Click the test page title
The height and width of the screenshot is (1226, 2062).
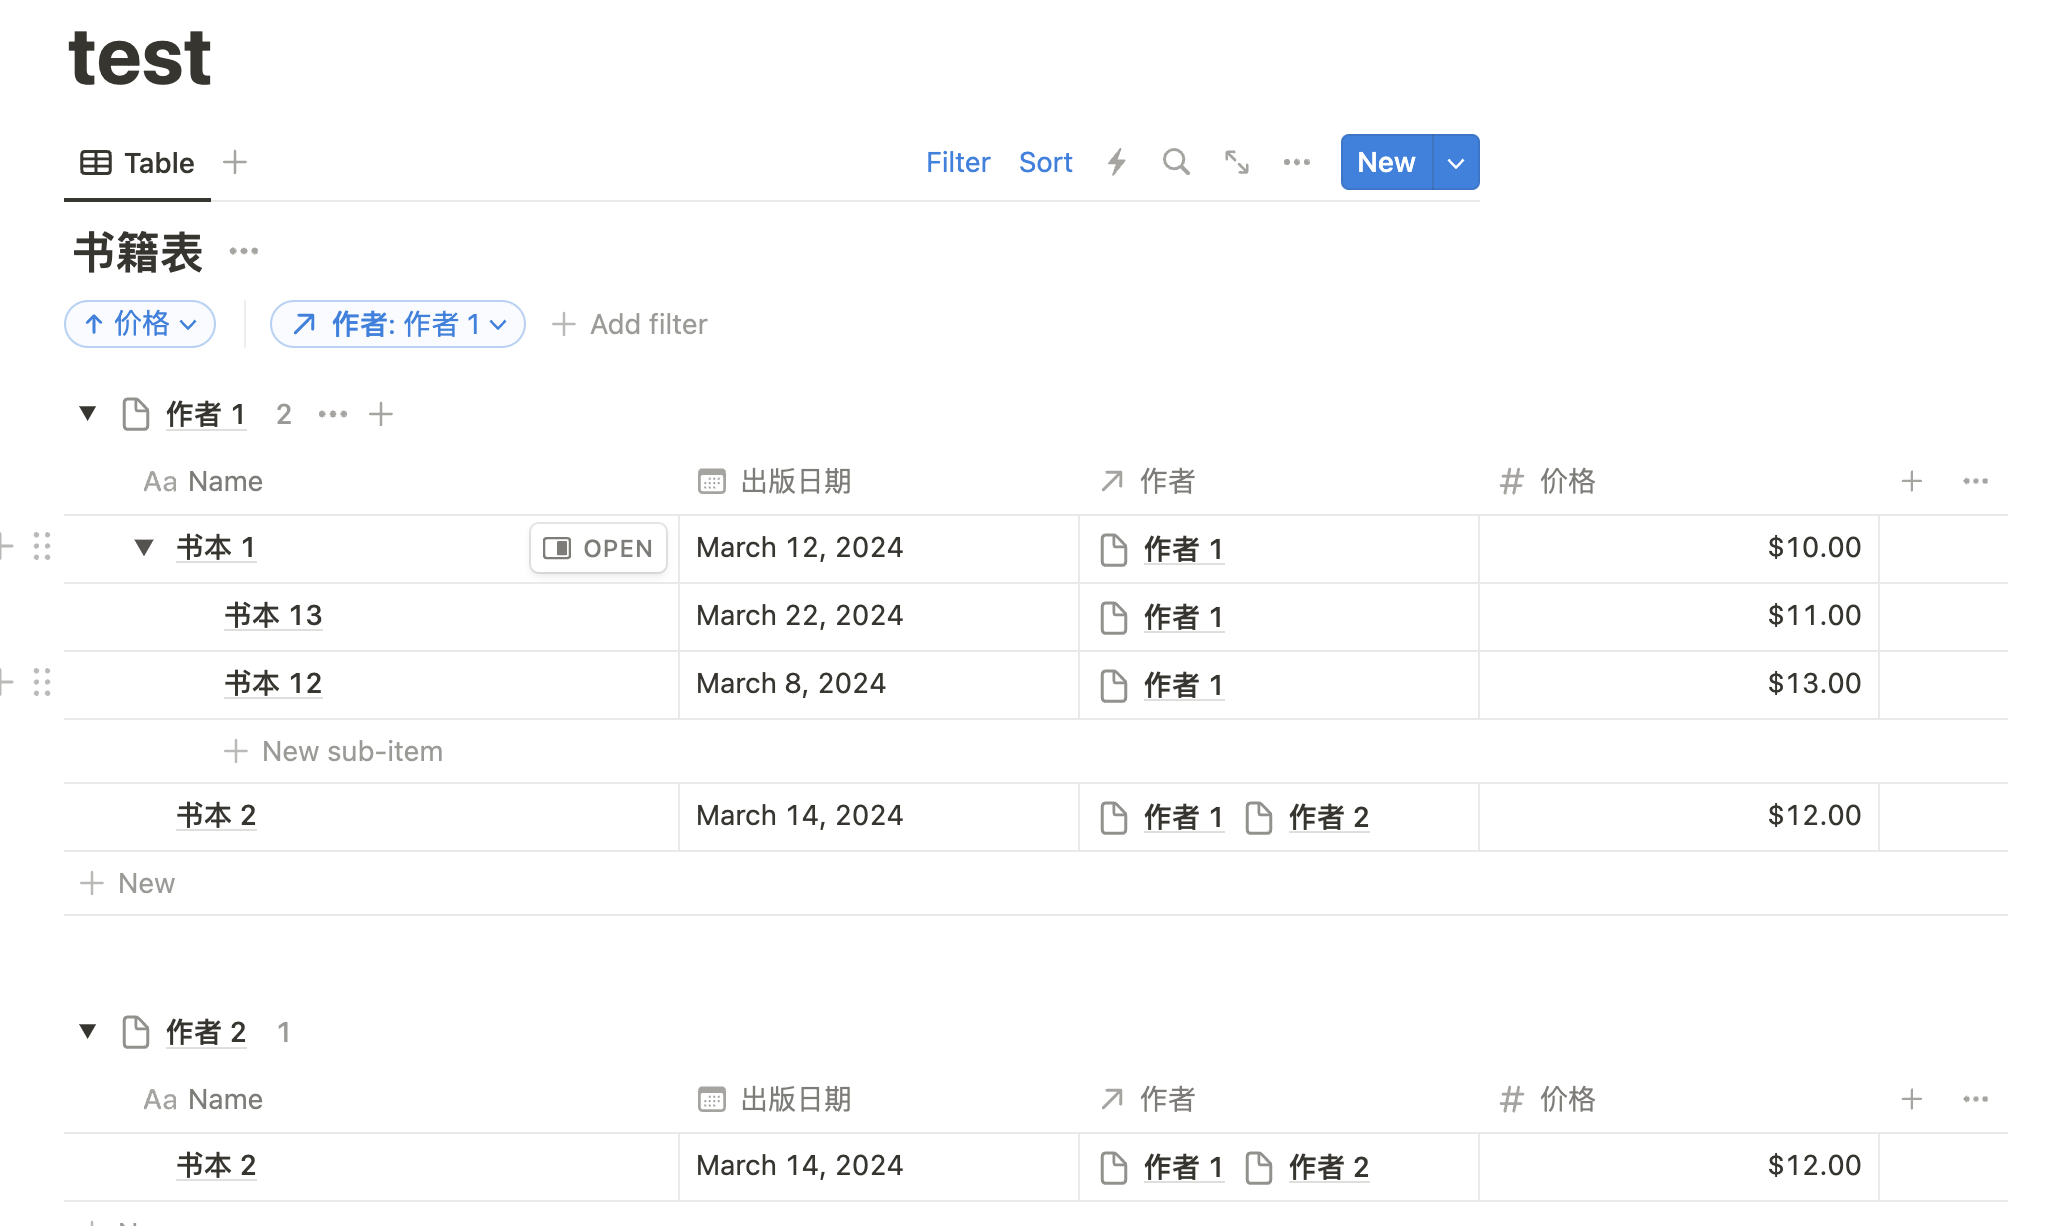coord(140,57)
